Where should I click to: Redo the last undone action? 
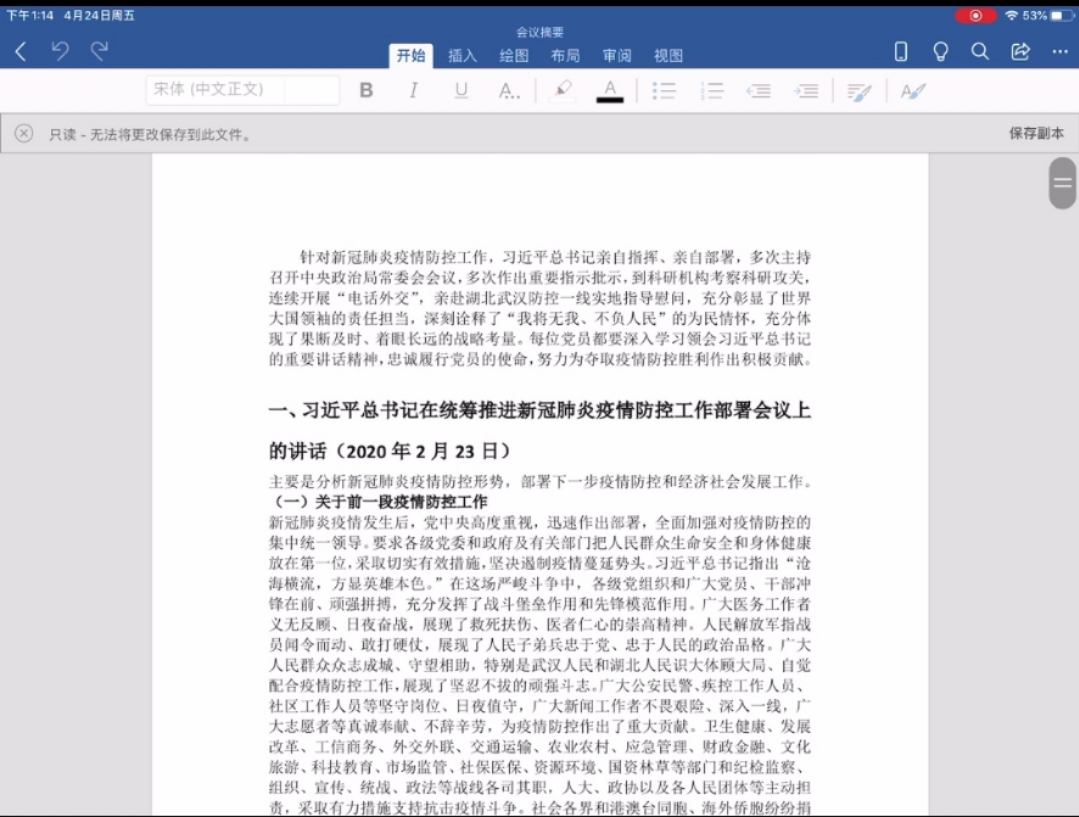[x=99, y=52]
